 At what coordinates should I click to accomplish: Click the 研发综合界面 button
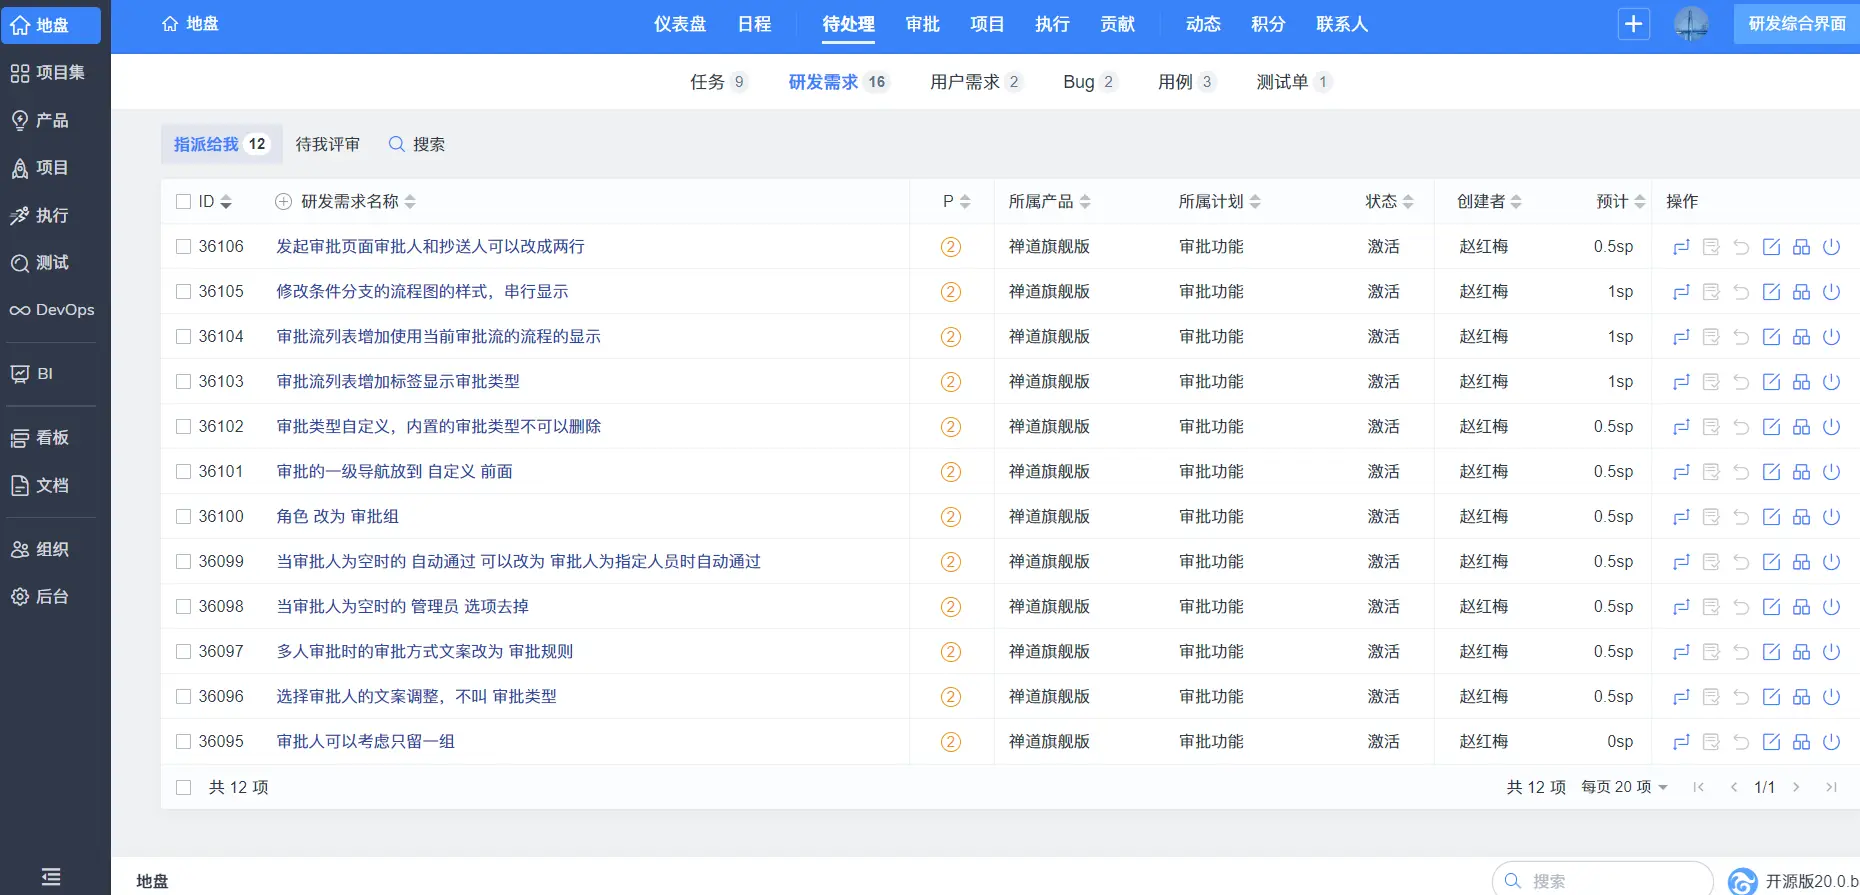tap(1797, 24)
